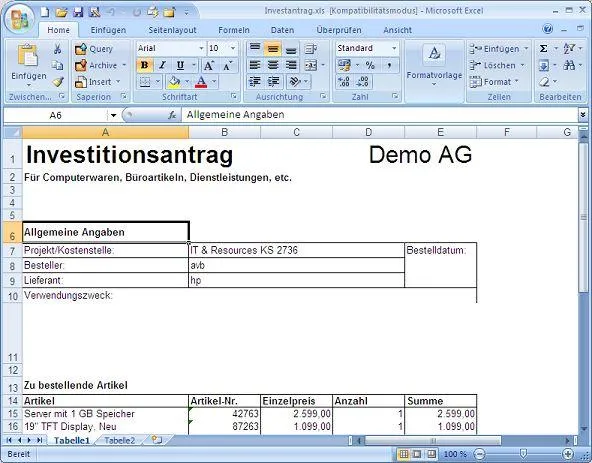The height and width of the screenshot is (463, 592).
Task: Toggle Underline formatting
Action: 180,65
